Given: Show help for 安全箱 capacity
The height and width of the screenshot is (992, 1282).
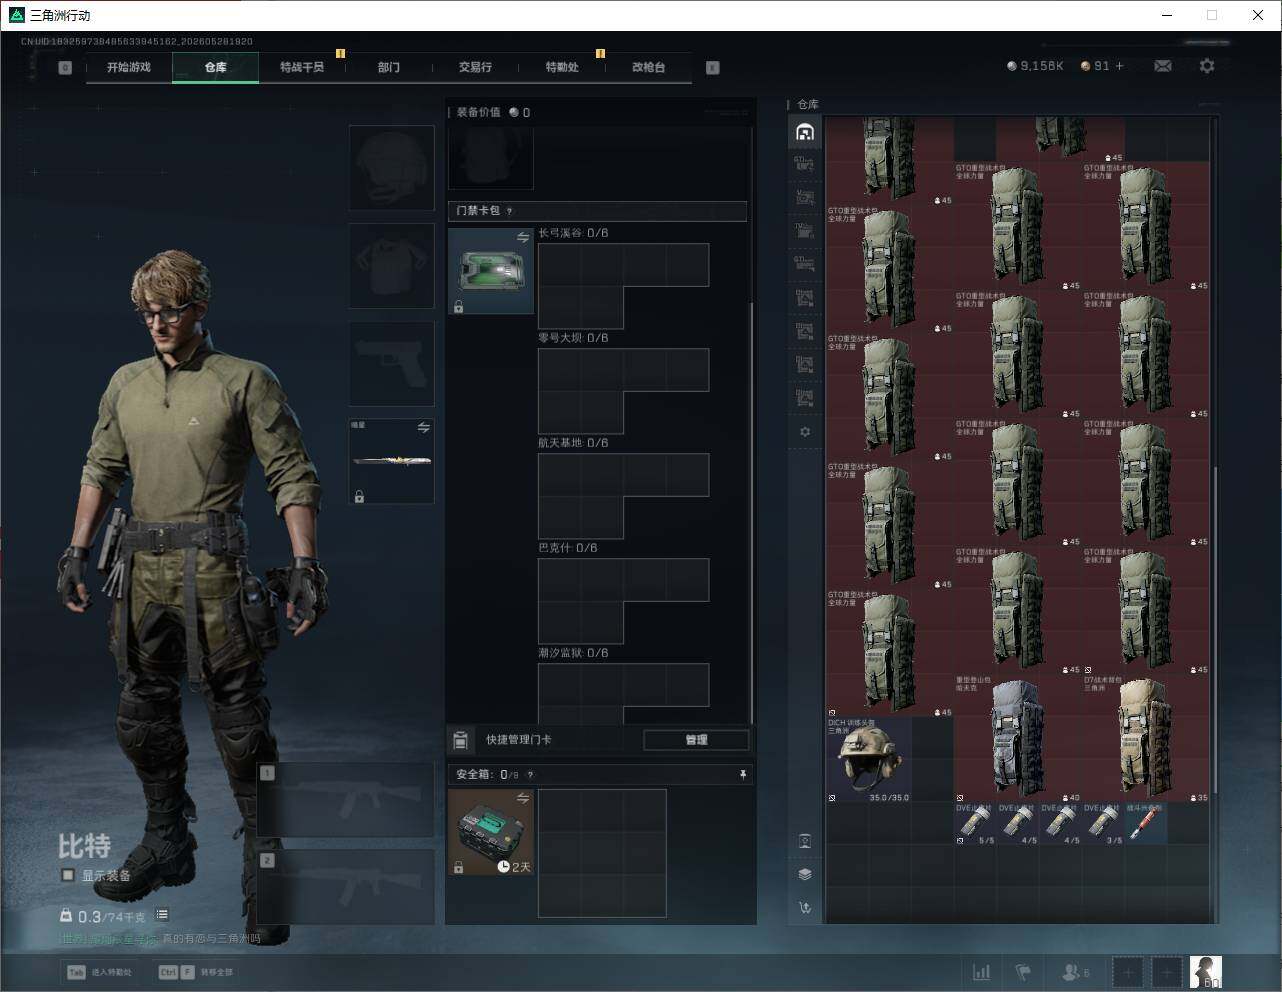Looking at the screenshot, I should [x=530, y=775].
